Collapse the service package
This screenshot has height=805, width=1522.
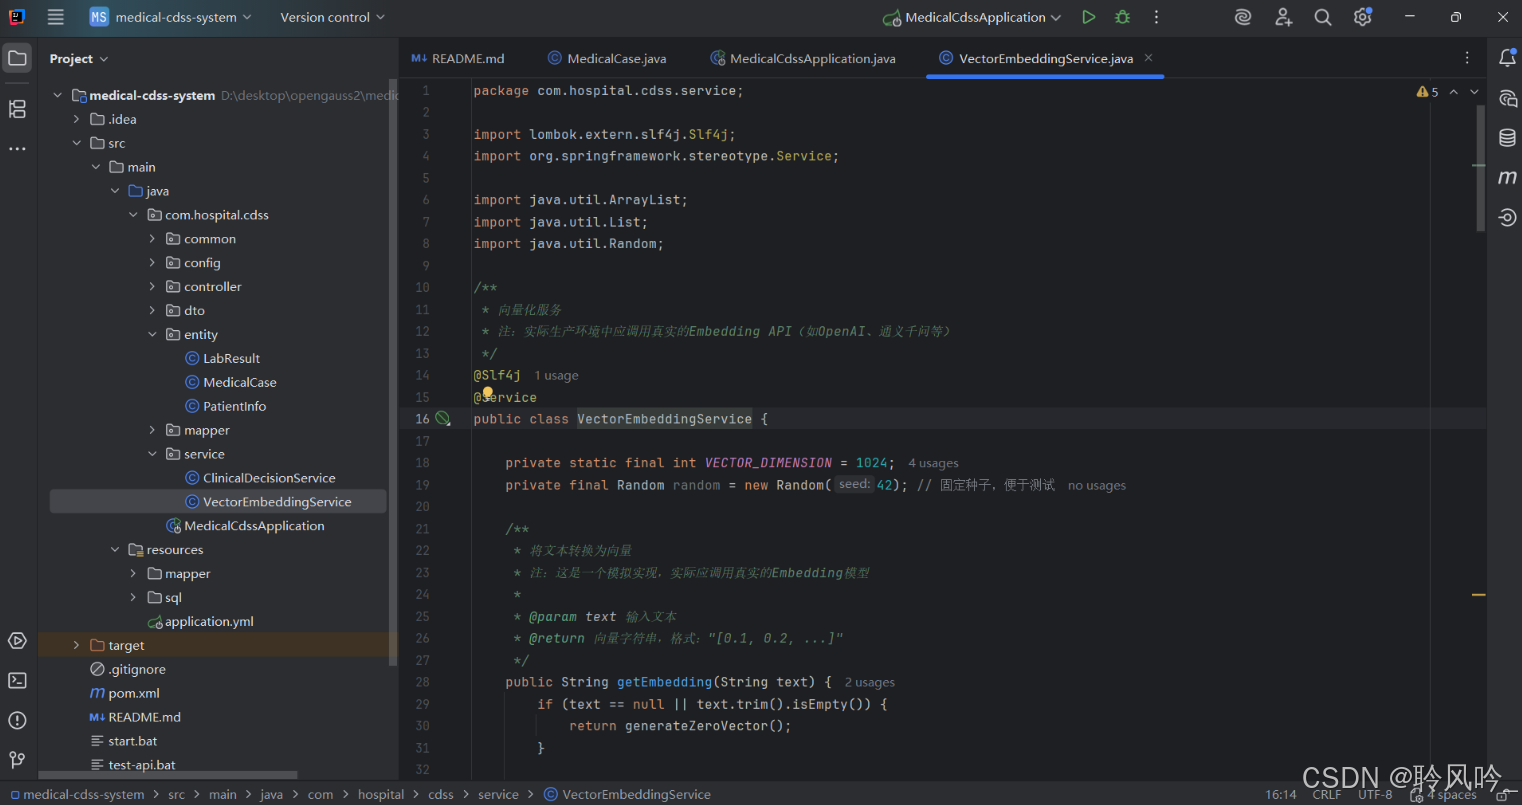152,454
